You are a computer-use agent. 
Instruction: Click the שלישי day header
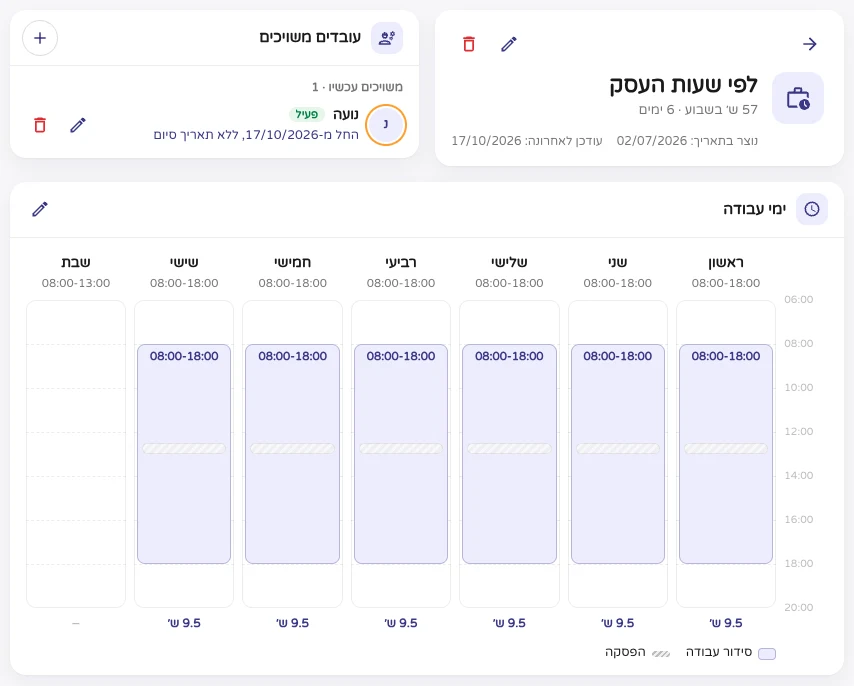click(509, 262)
